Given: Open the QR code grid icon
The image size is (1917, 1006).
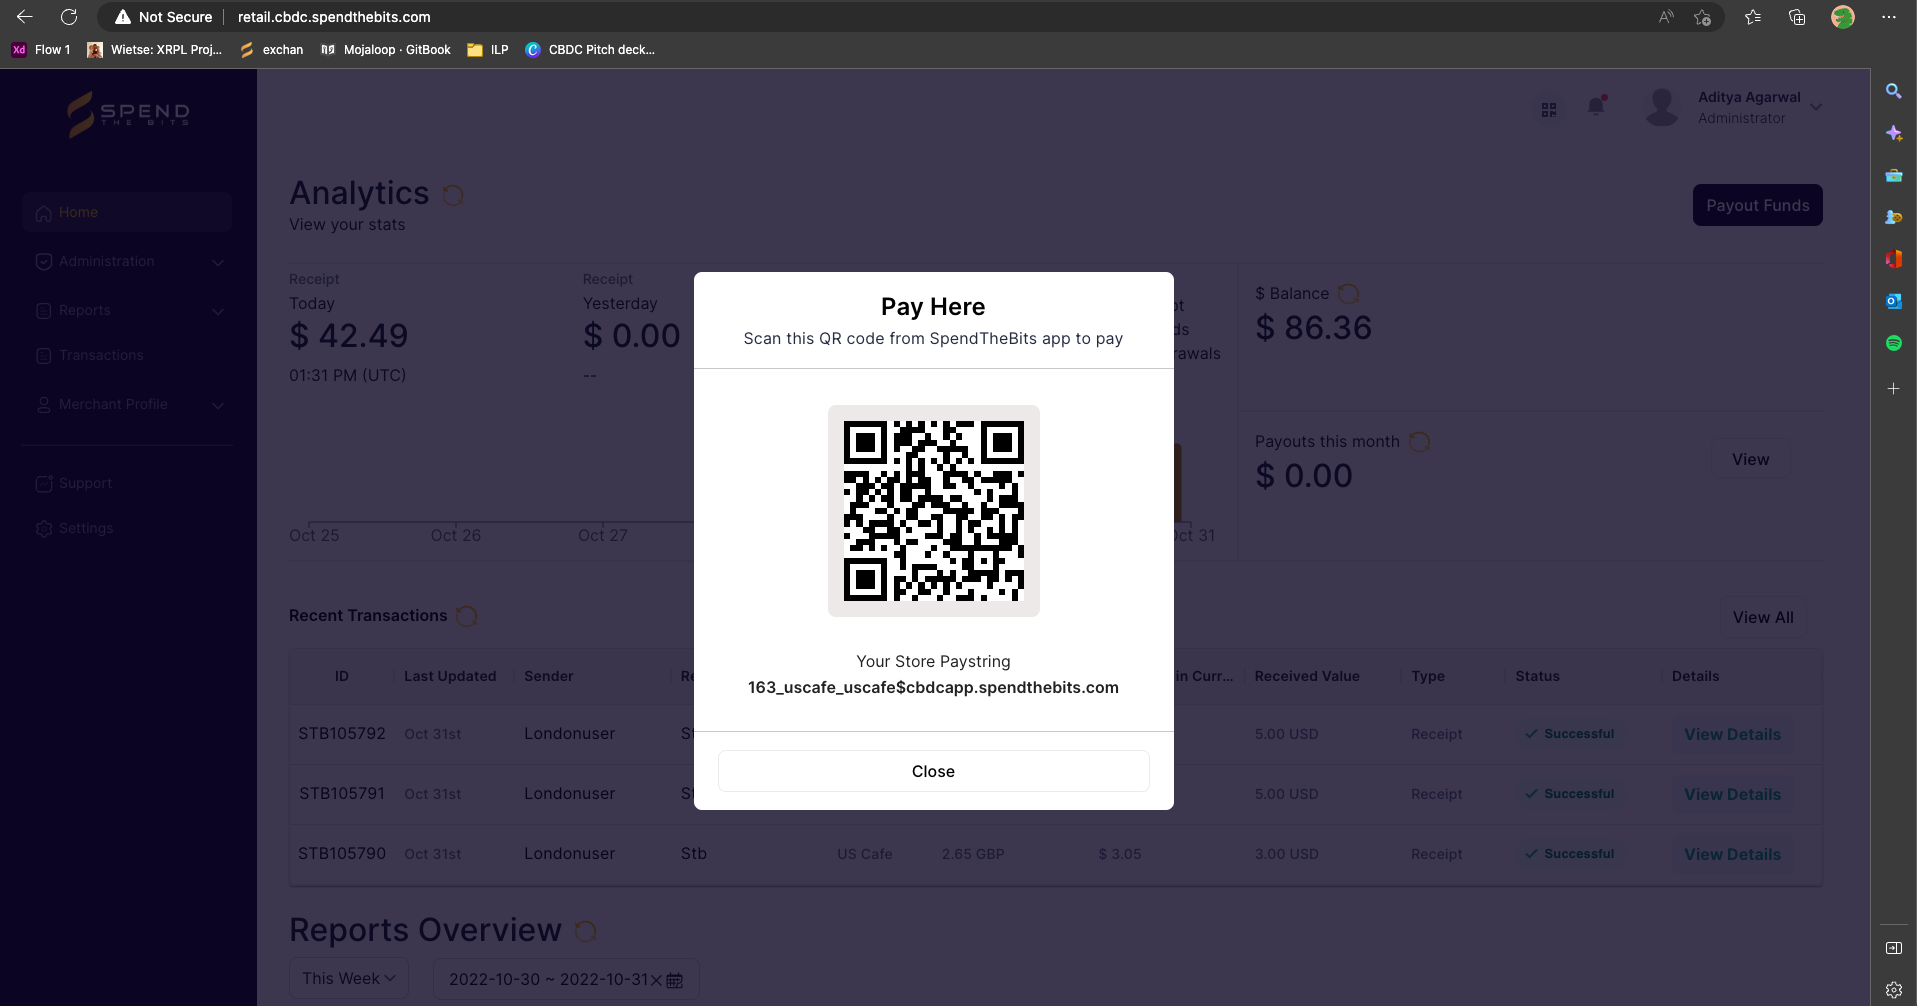Looking at the screenshot, I should (x=1549, y=110).
